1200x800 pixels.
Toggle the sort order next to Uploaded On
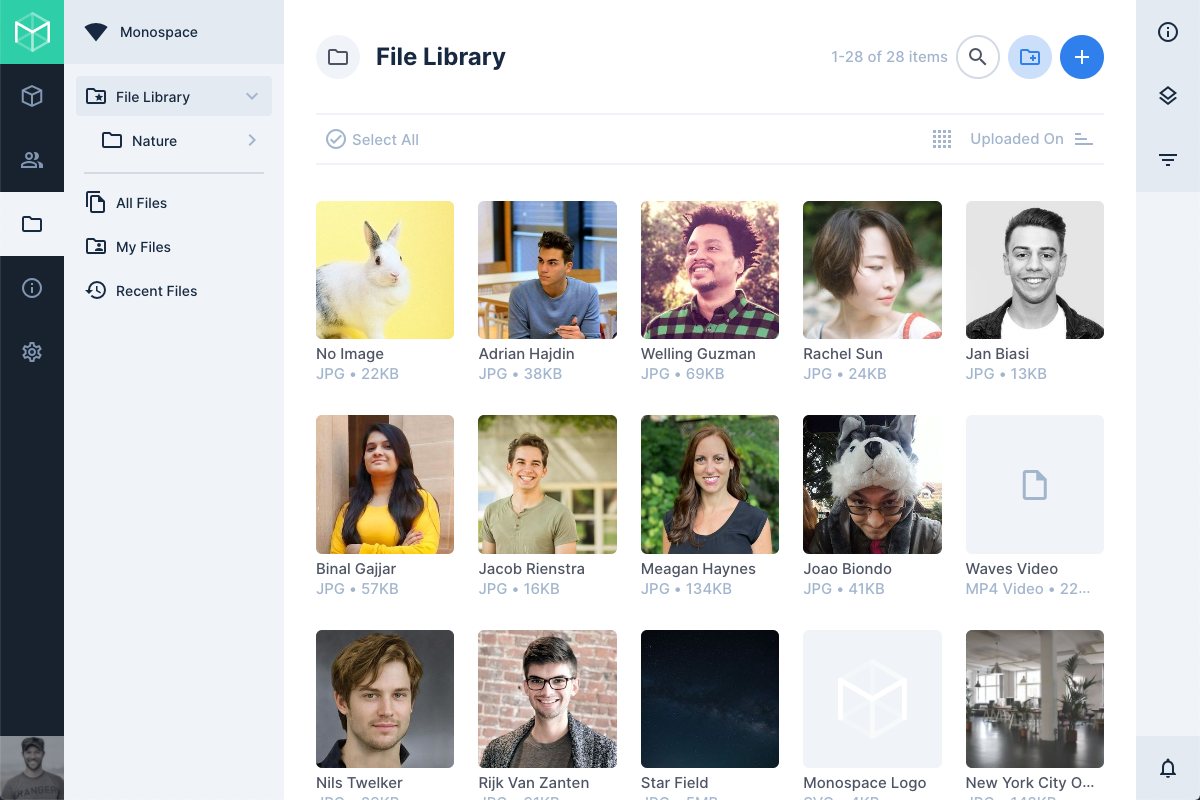(1083, 139)
